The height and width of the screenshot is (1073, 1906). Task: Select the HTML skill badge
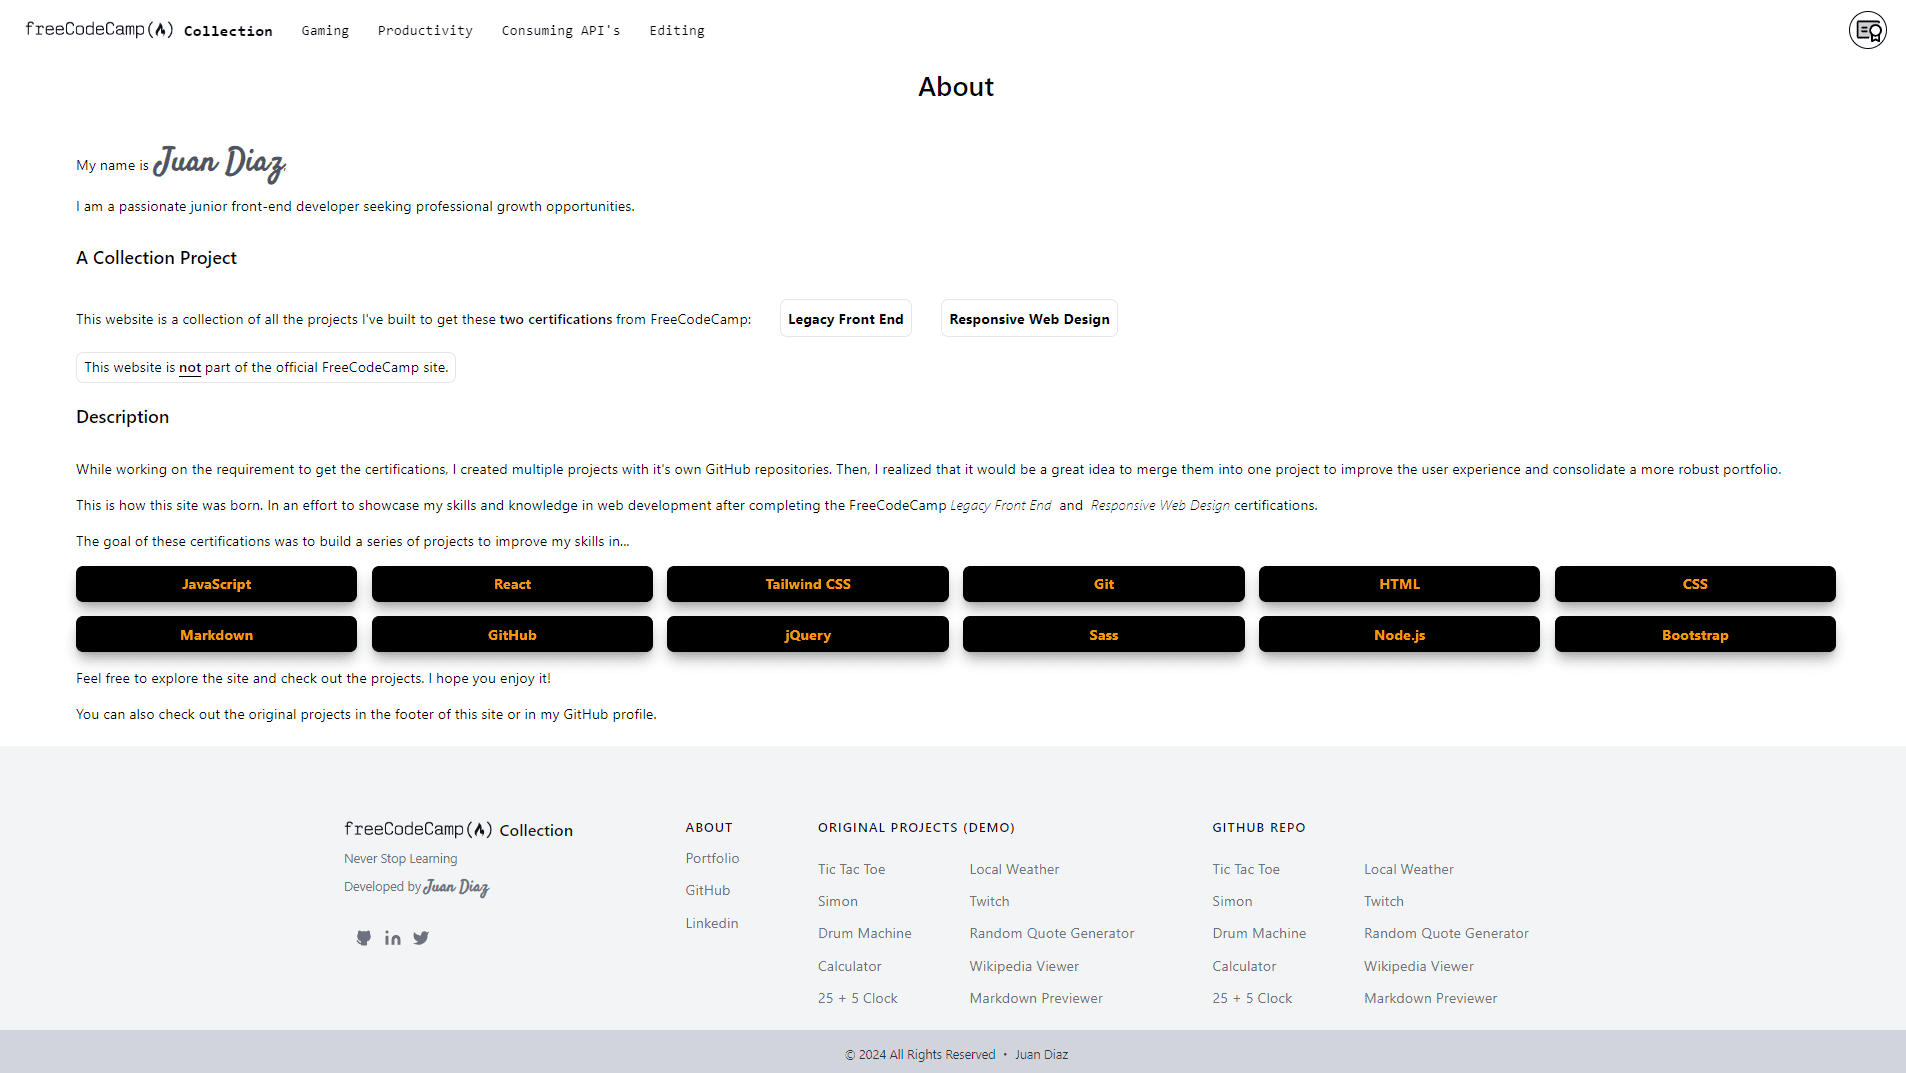[x=1399, y=584]
